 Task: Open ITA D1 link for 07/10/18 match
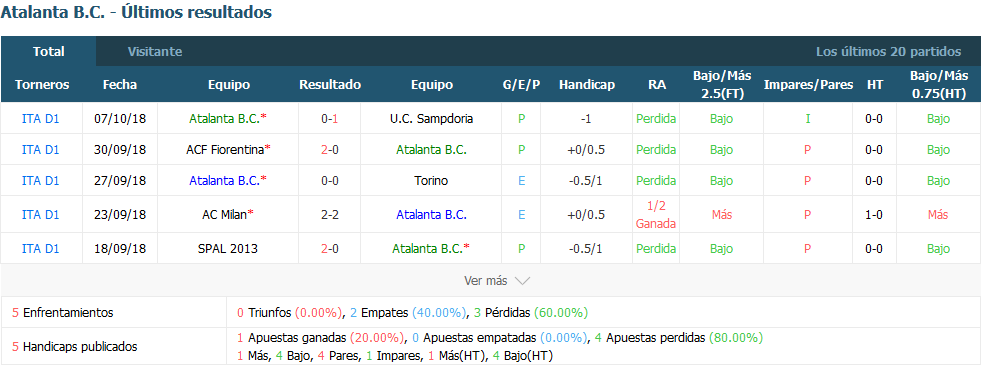(x=41, y=118)
